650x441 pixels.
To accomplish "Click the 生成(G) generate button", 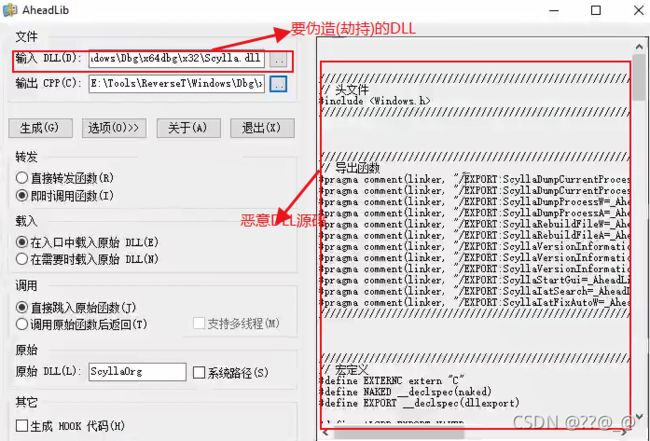I will pyautogui.click(x=41, y=128).
